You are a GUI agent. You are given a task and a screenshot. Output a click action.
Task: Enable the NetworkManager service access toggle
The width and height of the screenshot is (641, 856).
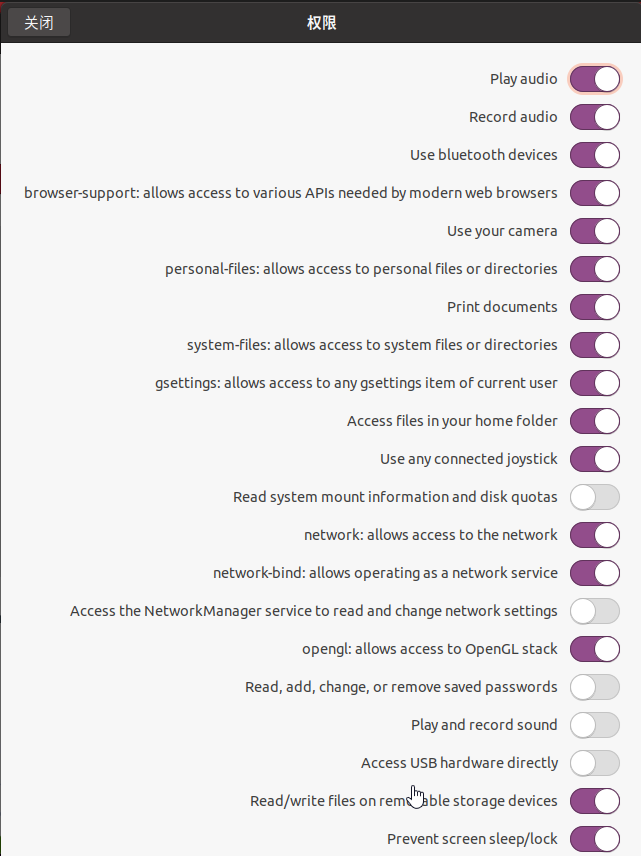click(595, 611)
